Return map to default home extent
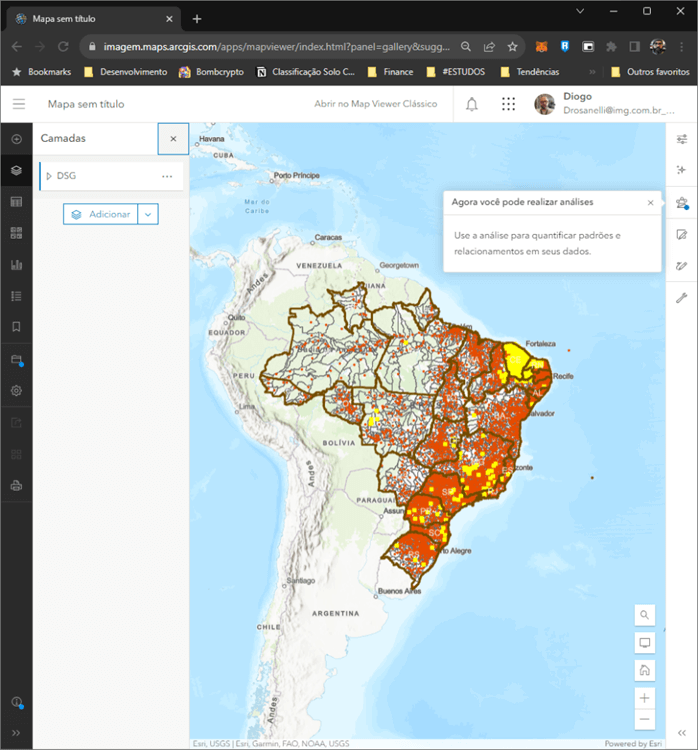This screenshot has height=750, width=698. (645, 670)
